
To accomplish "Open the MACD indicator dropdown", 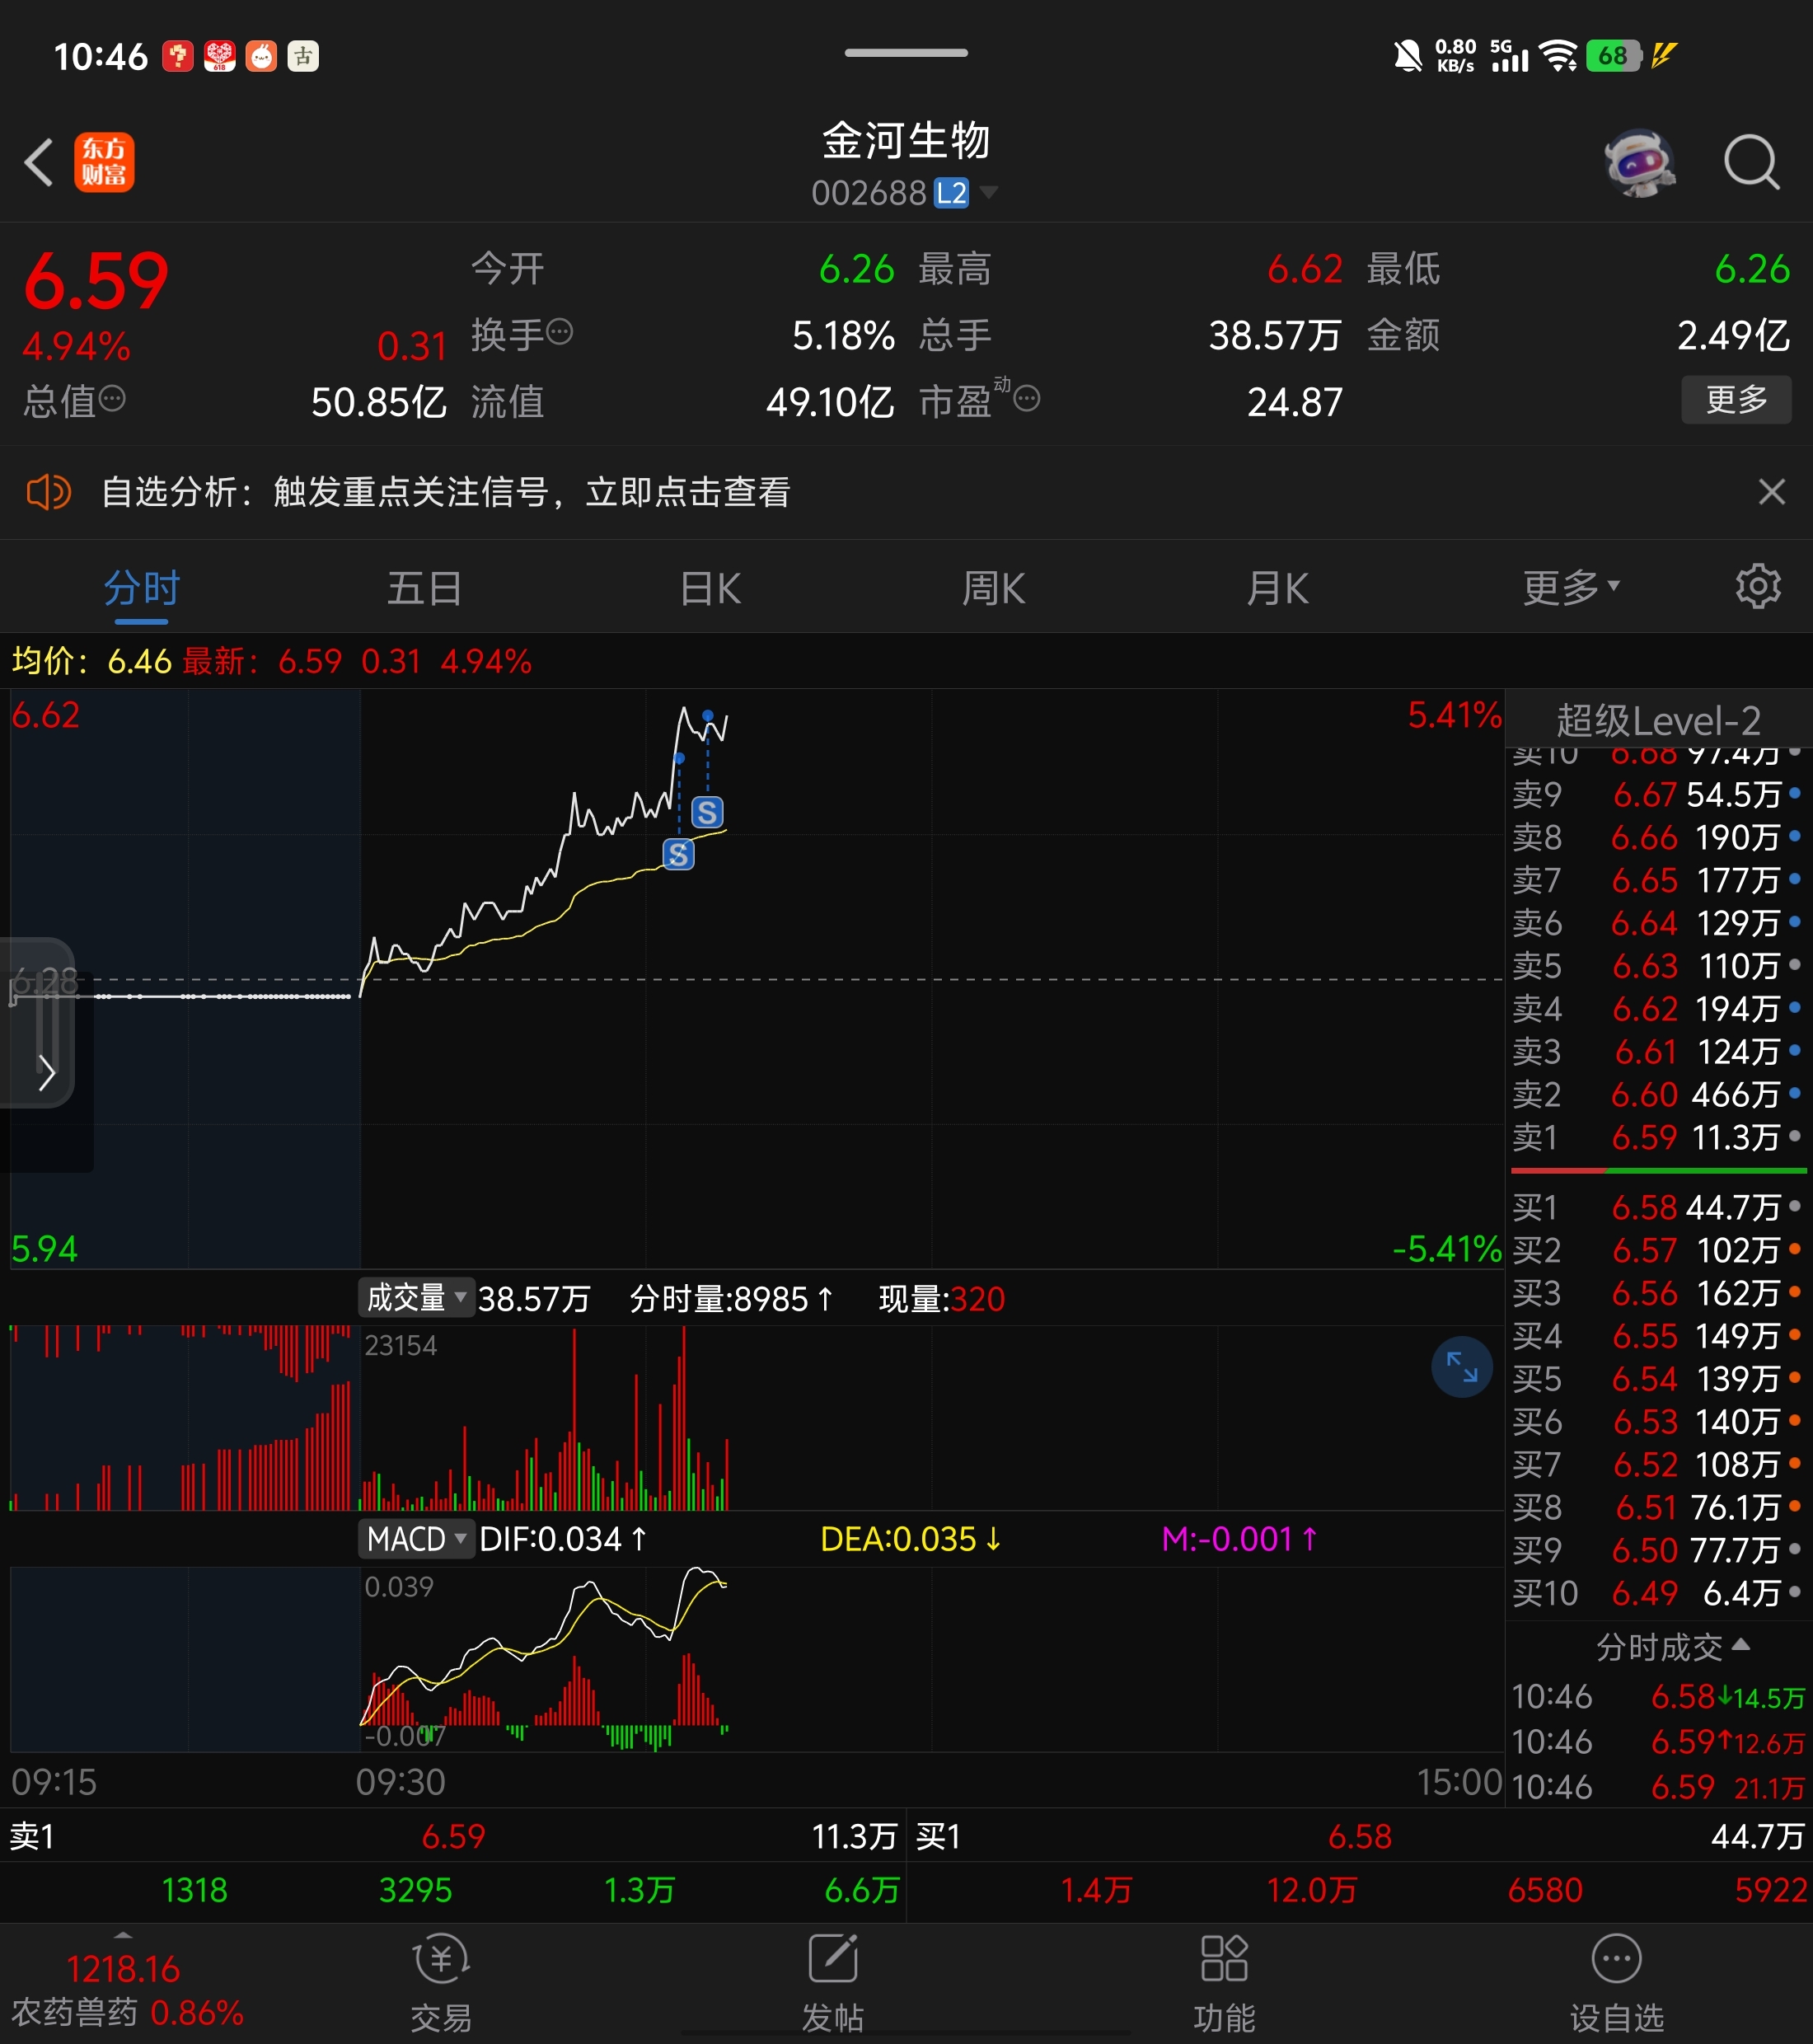I will click(x=415, y=1538).
